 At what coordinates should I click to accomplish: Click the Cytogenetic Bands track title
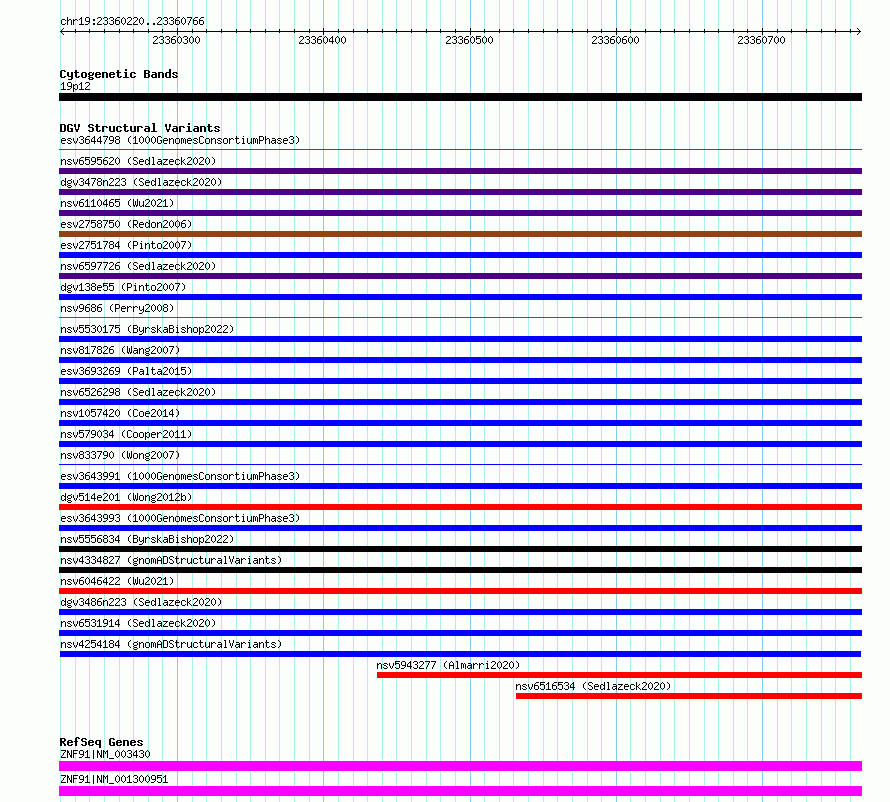(x=119, y=74)
